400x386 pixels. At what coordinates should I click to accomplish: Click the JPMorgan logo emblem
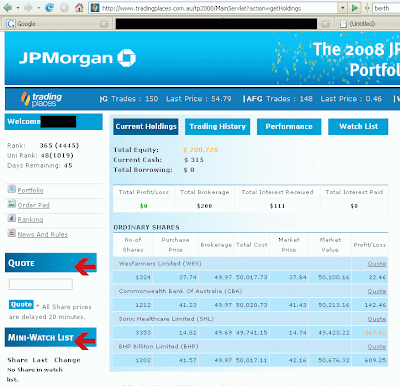[x=127, y=58]
